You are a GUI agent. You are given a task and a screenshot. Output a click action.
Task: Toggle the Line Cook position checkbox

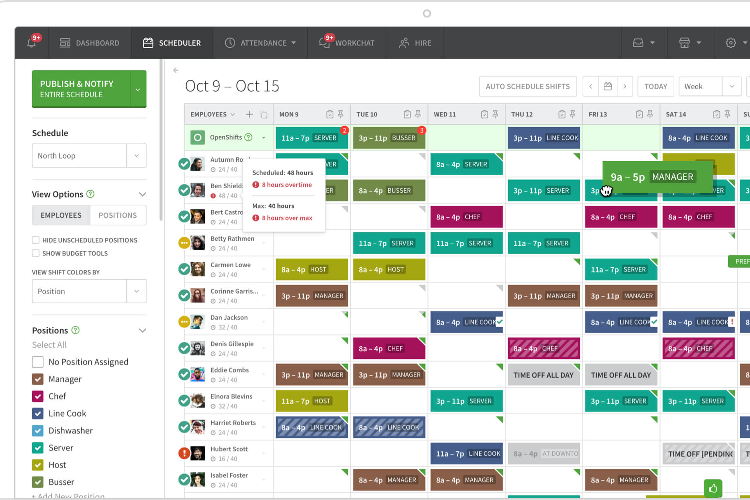tap(38, 413)
